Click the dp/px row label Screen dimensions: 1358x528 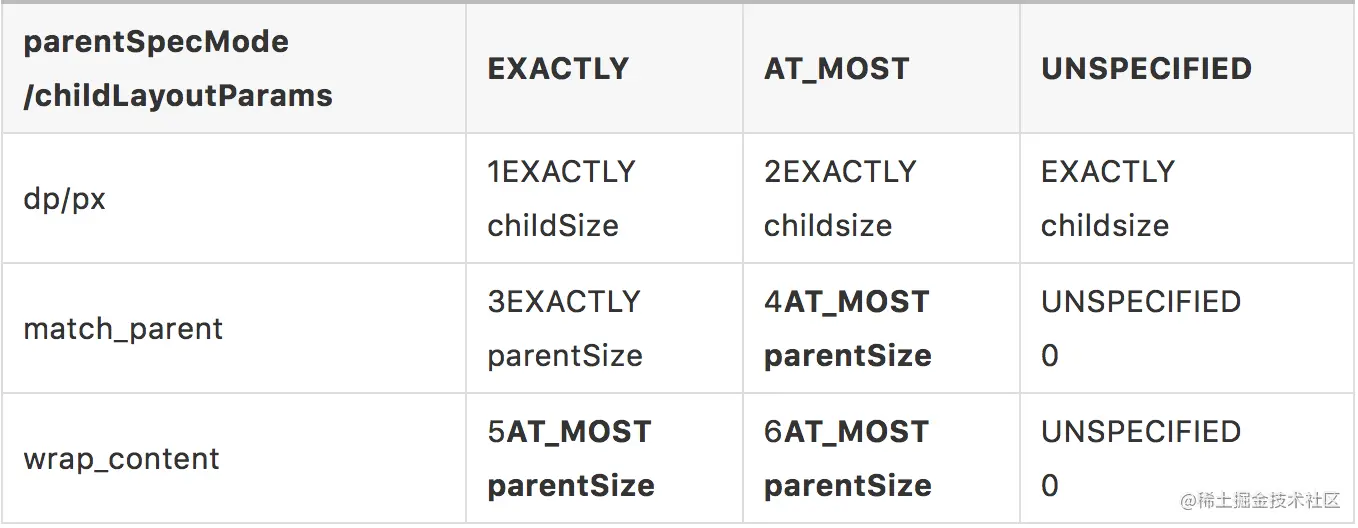coord(64,199)
